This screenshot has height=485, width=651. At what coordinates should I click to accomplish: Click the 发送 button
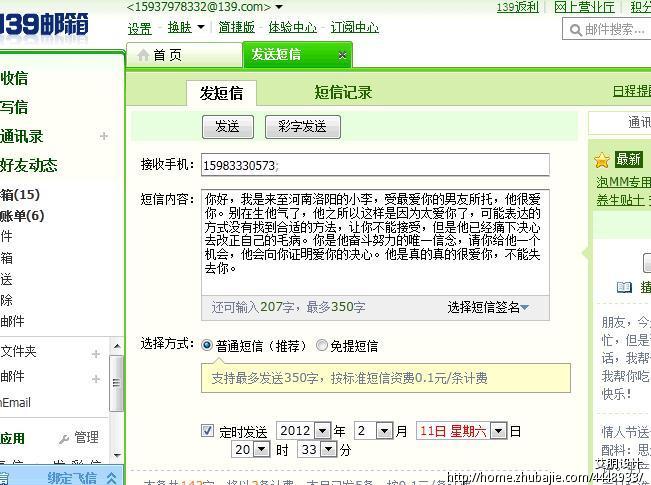click(x=228, y=127)
